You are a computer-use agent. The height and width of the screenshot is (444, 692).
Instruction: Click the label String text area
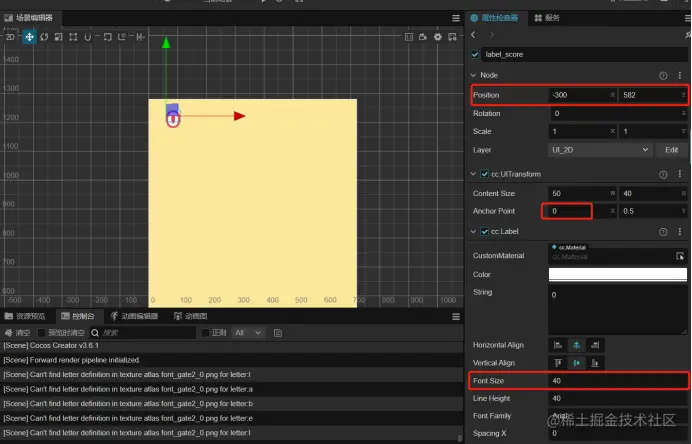[617, 310]
